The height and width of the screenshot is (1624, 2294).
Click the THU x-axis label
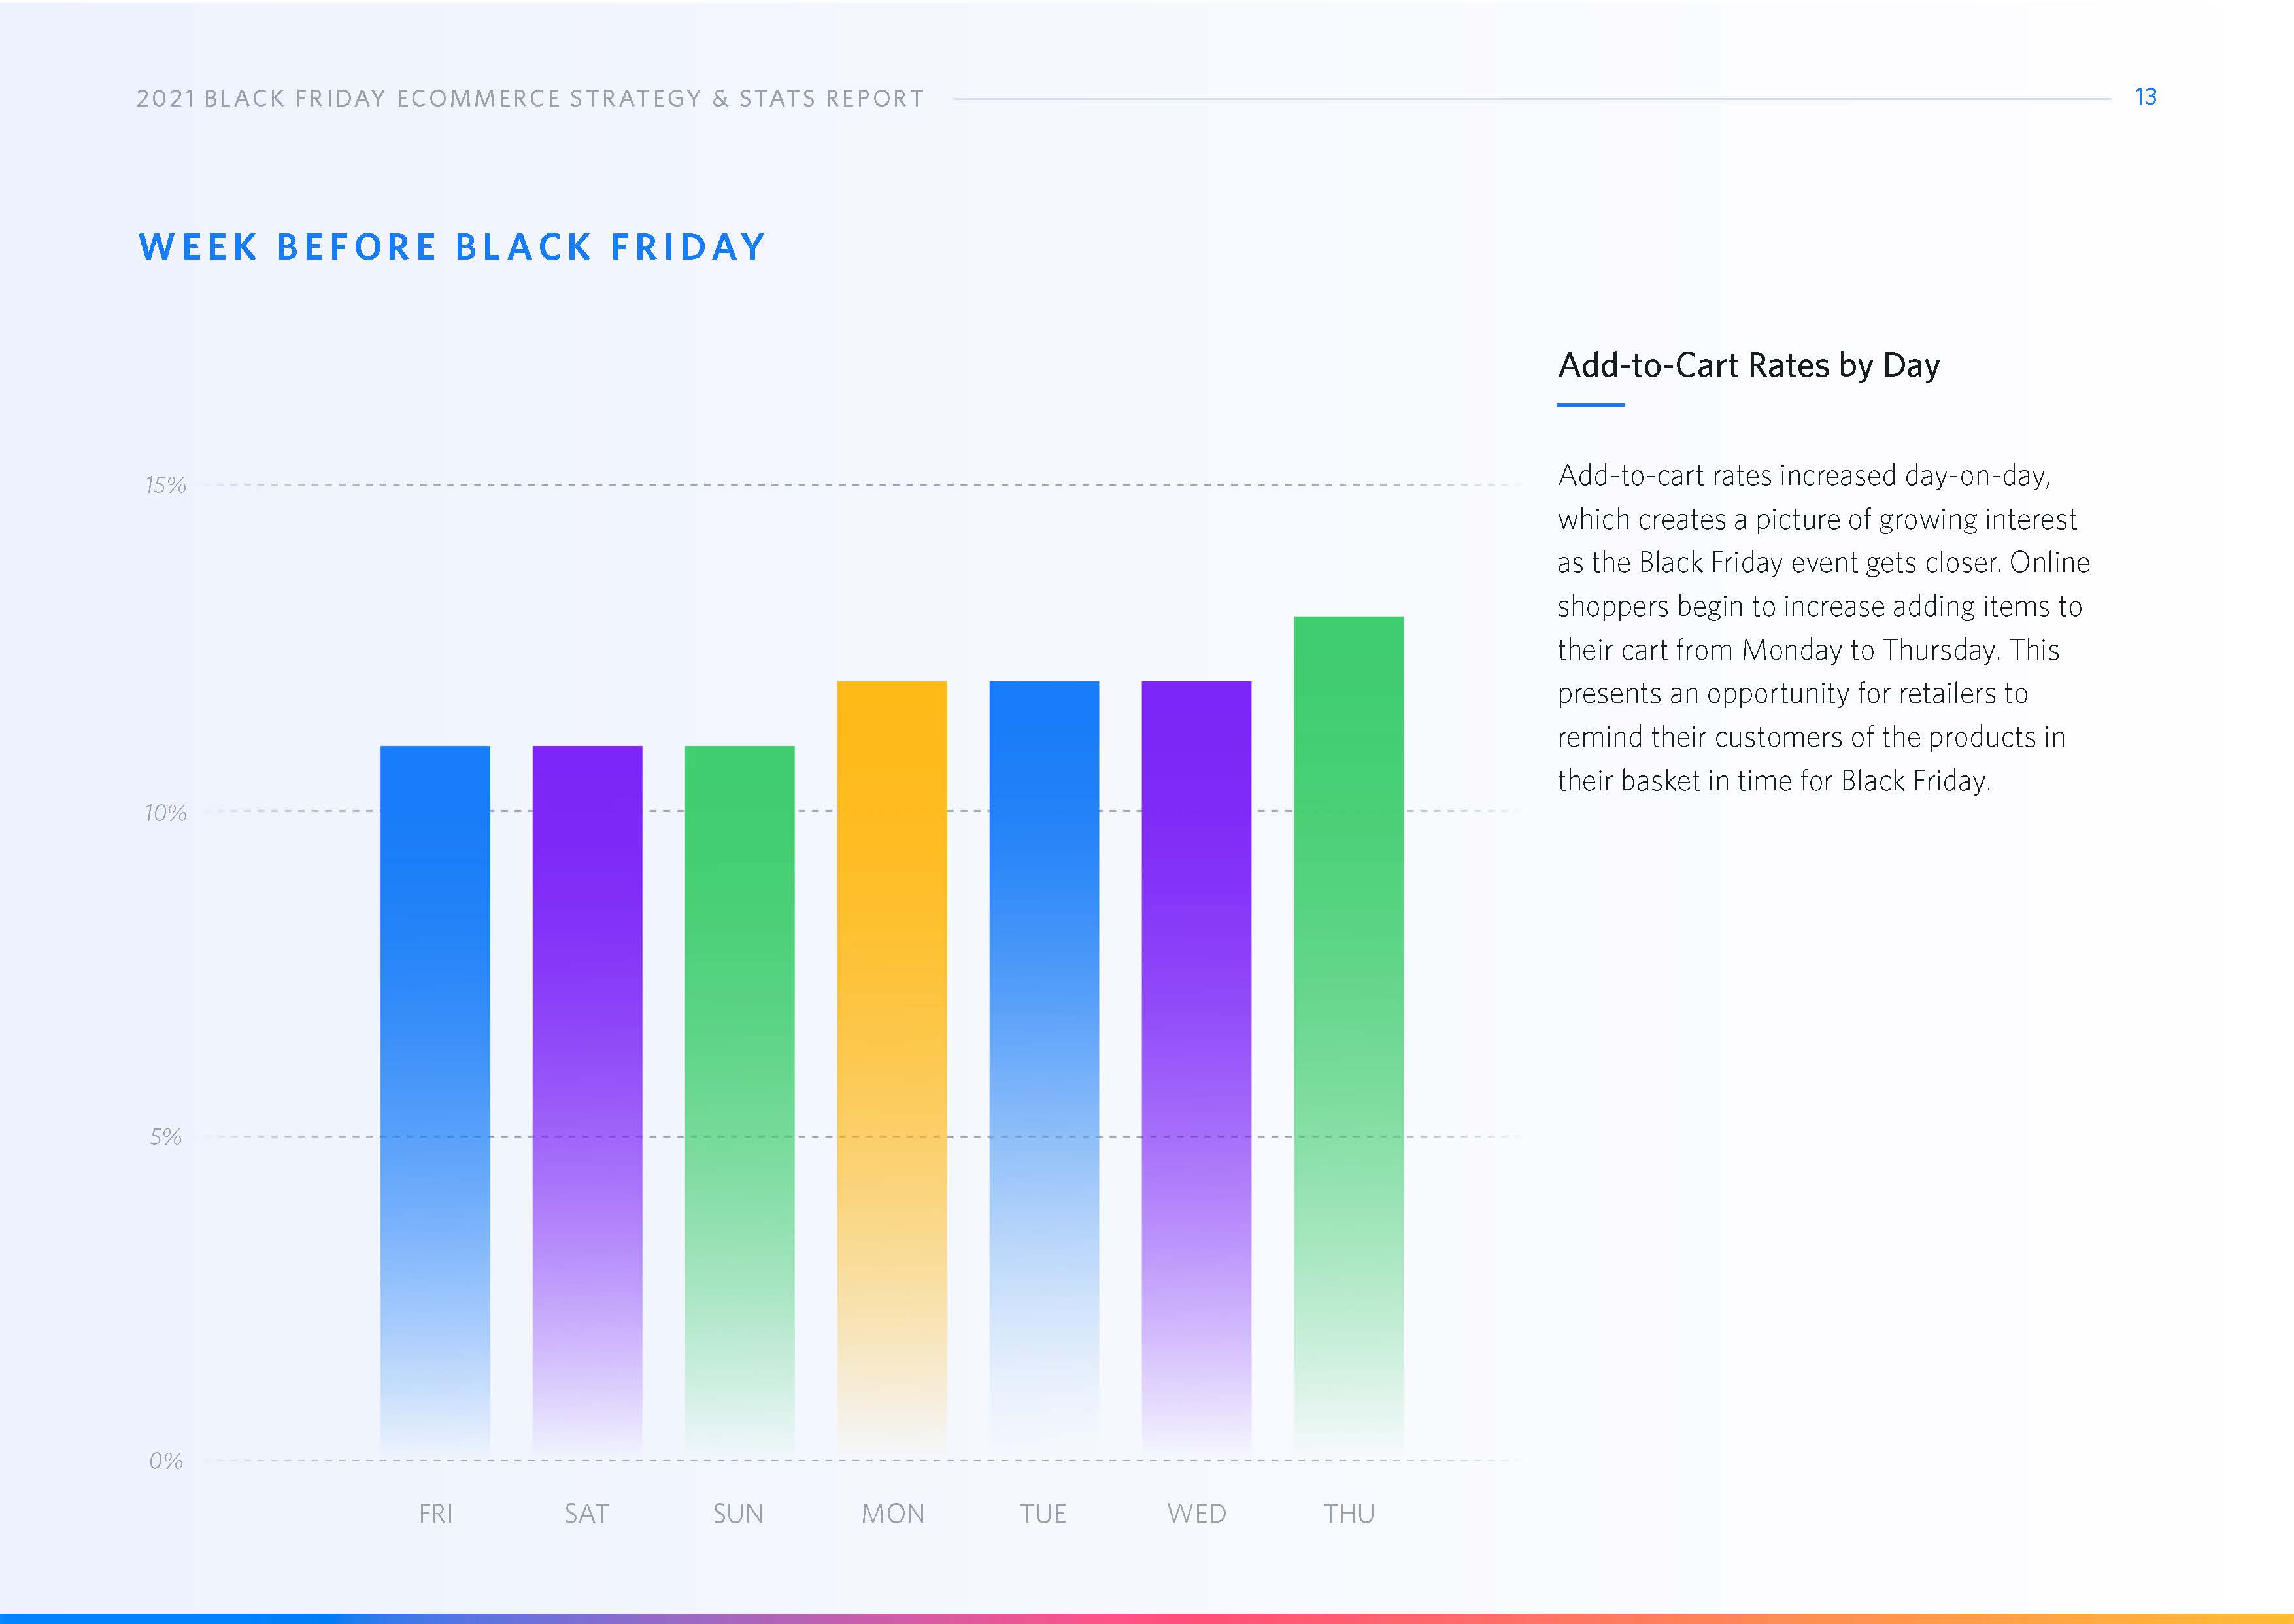[1348, 1514]
